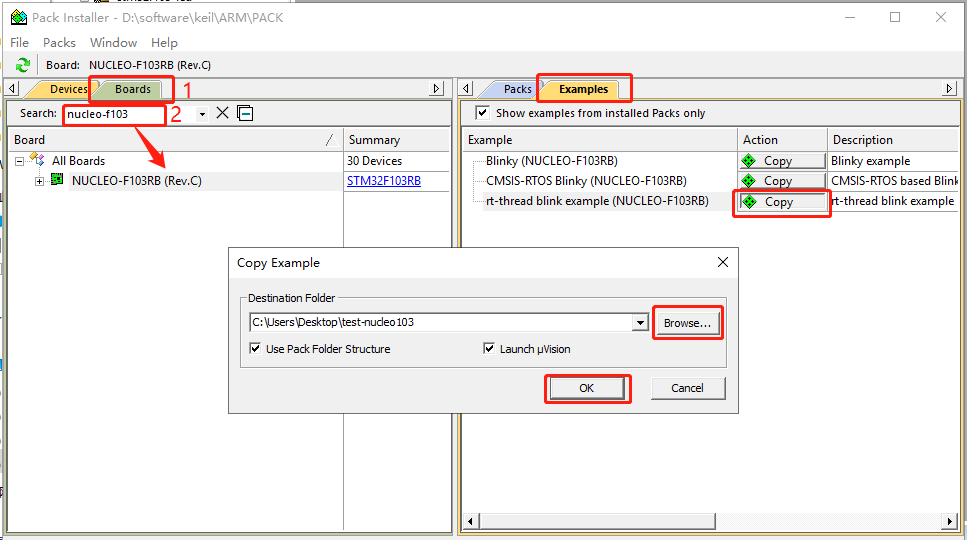Image resolution: width=967 pixels, height=540 pixels.
Task: Click the Example column header
Action: click(x=599, y=140)
